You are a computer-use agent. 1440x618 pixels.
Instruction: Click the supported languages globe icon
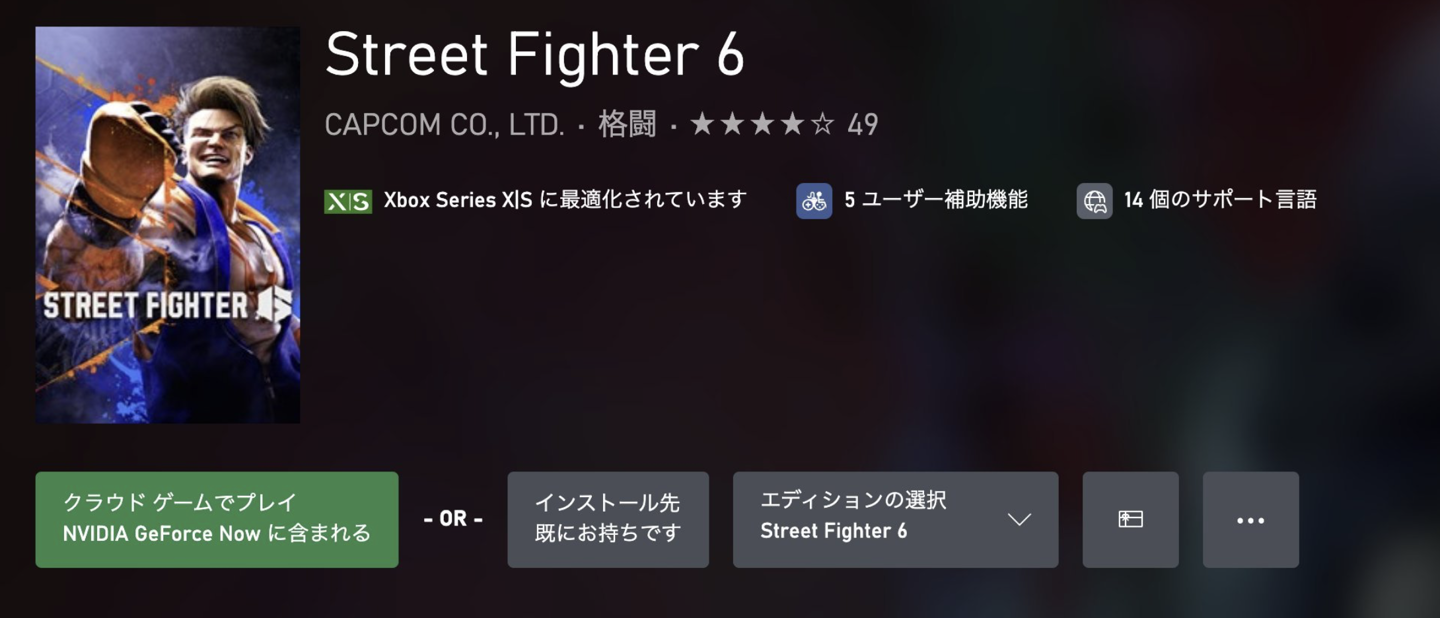pos(1094,201)
